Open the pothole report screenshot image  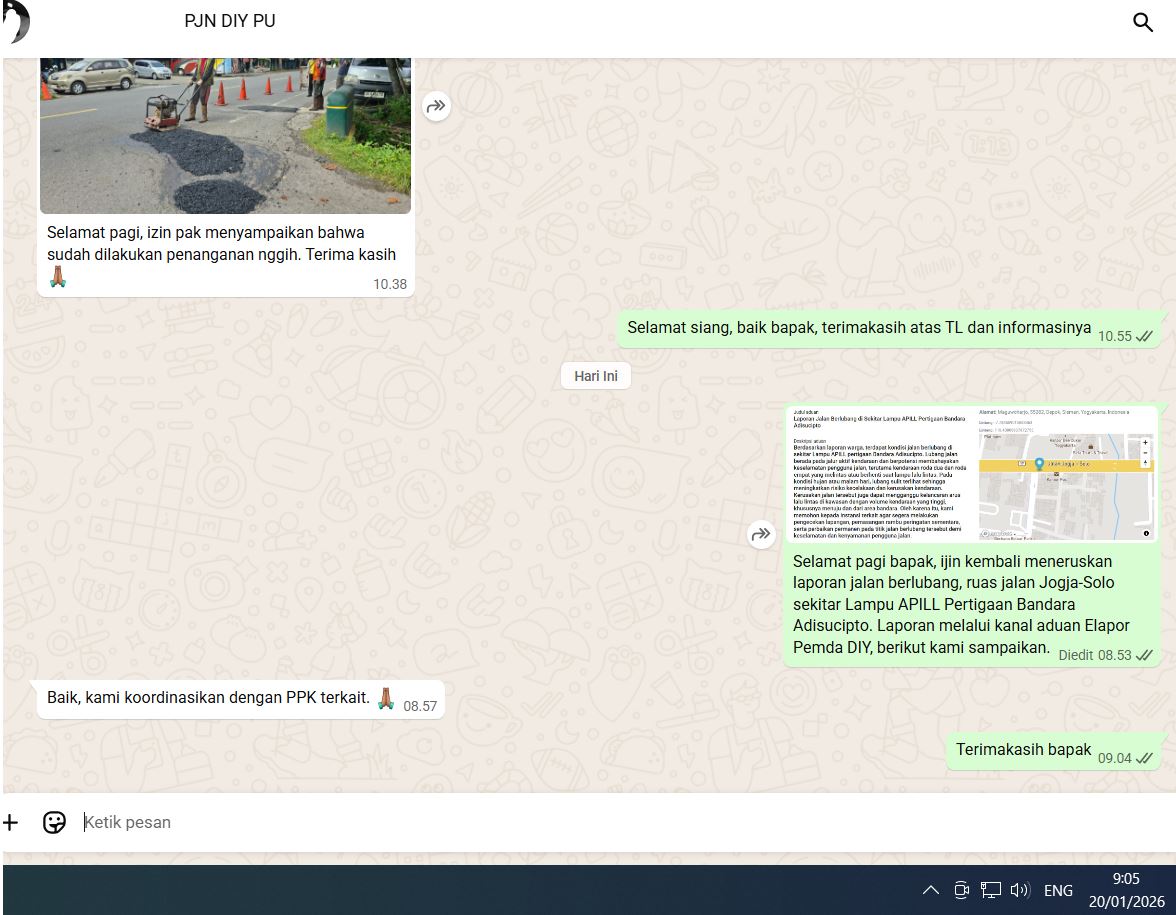point(971,474)
